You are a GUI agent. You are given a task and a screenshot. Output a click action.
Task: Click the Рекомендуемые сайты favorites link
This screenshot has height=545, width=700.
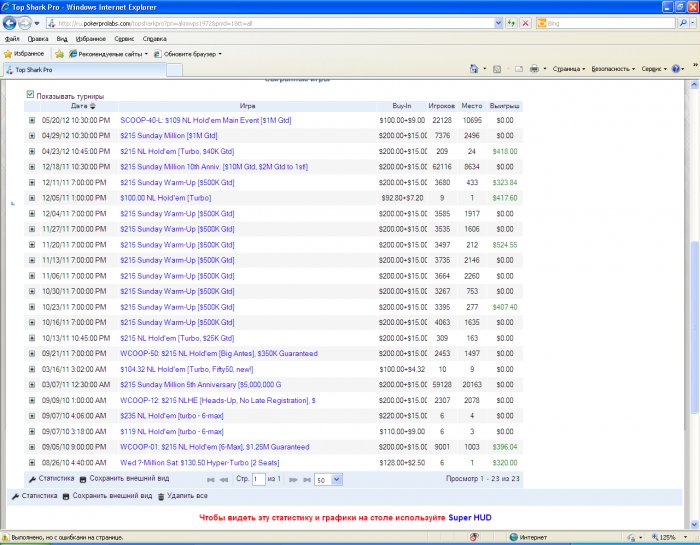point(108,54)
